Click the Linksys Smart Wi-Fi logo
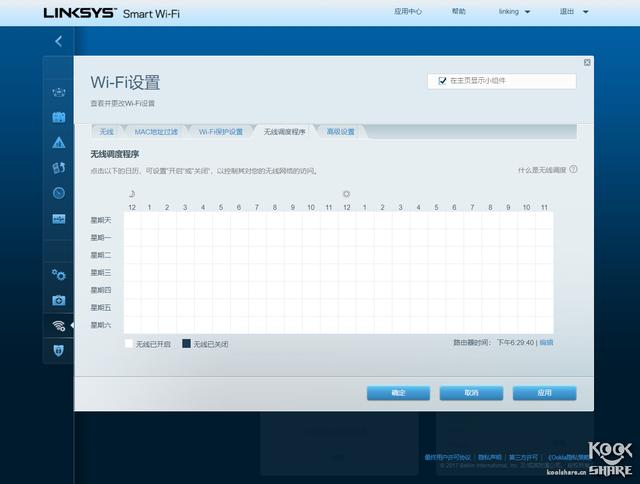Image resolution: width=640 pixels, height=484 pixels. click(111, 13)
